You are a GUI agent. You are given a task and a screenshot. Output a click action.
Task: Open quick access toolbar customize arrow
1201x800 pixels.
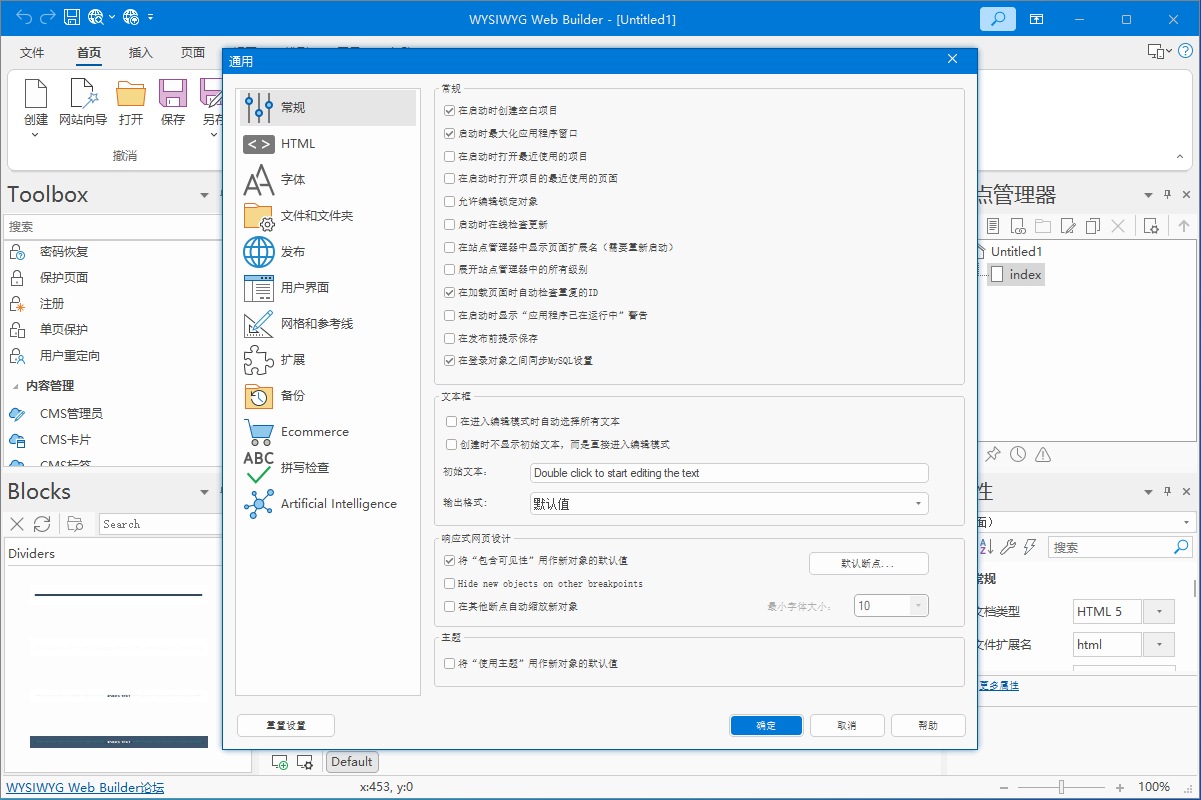(x=150, y=17)
